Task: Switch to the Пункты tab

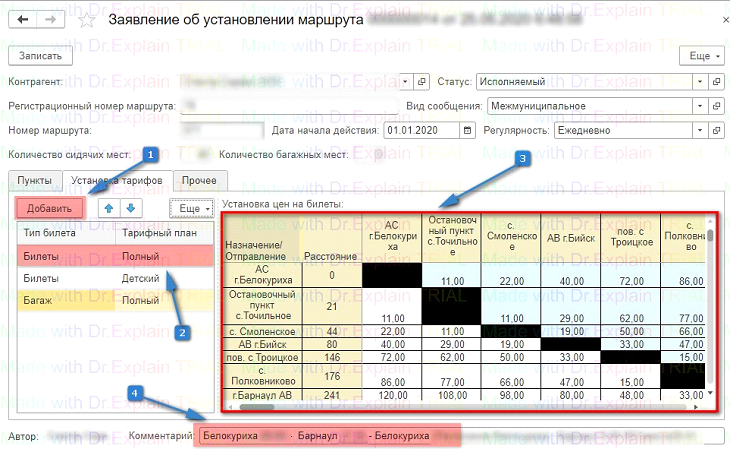Action: pos(35,180)
